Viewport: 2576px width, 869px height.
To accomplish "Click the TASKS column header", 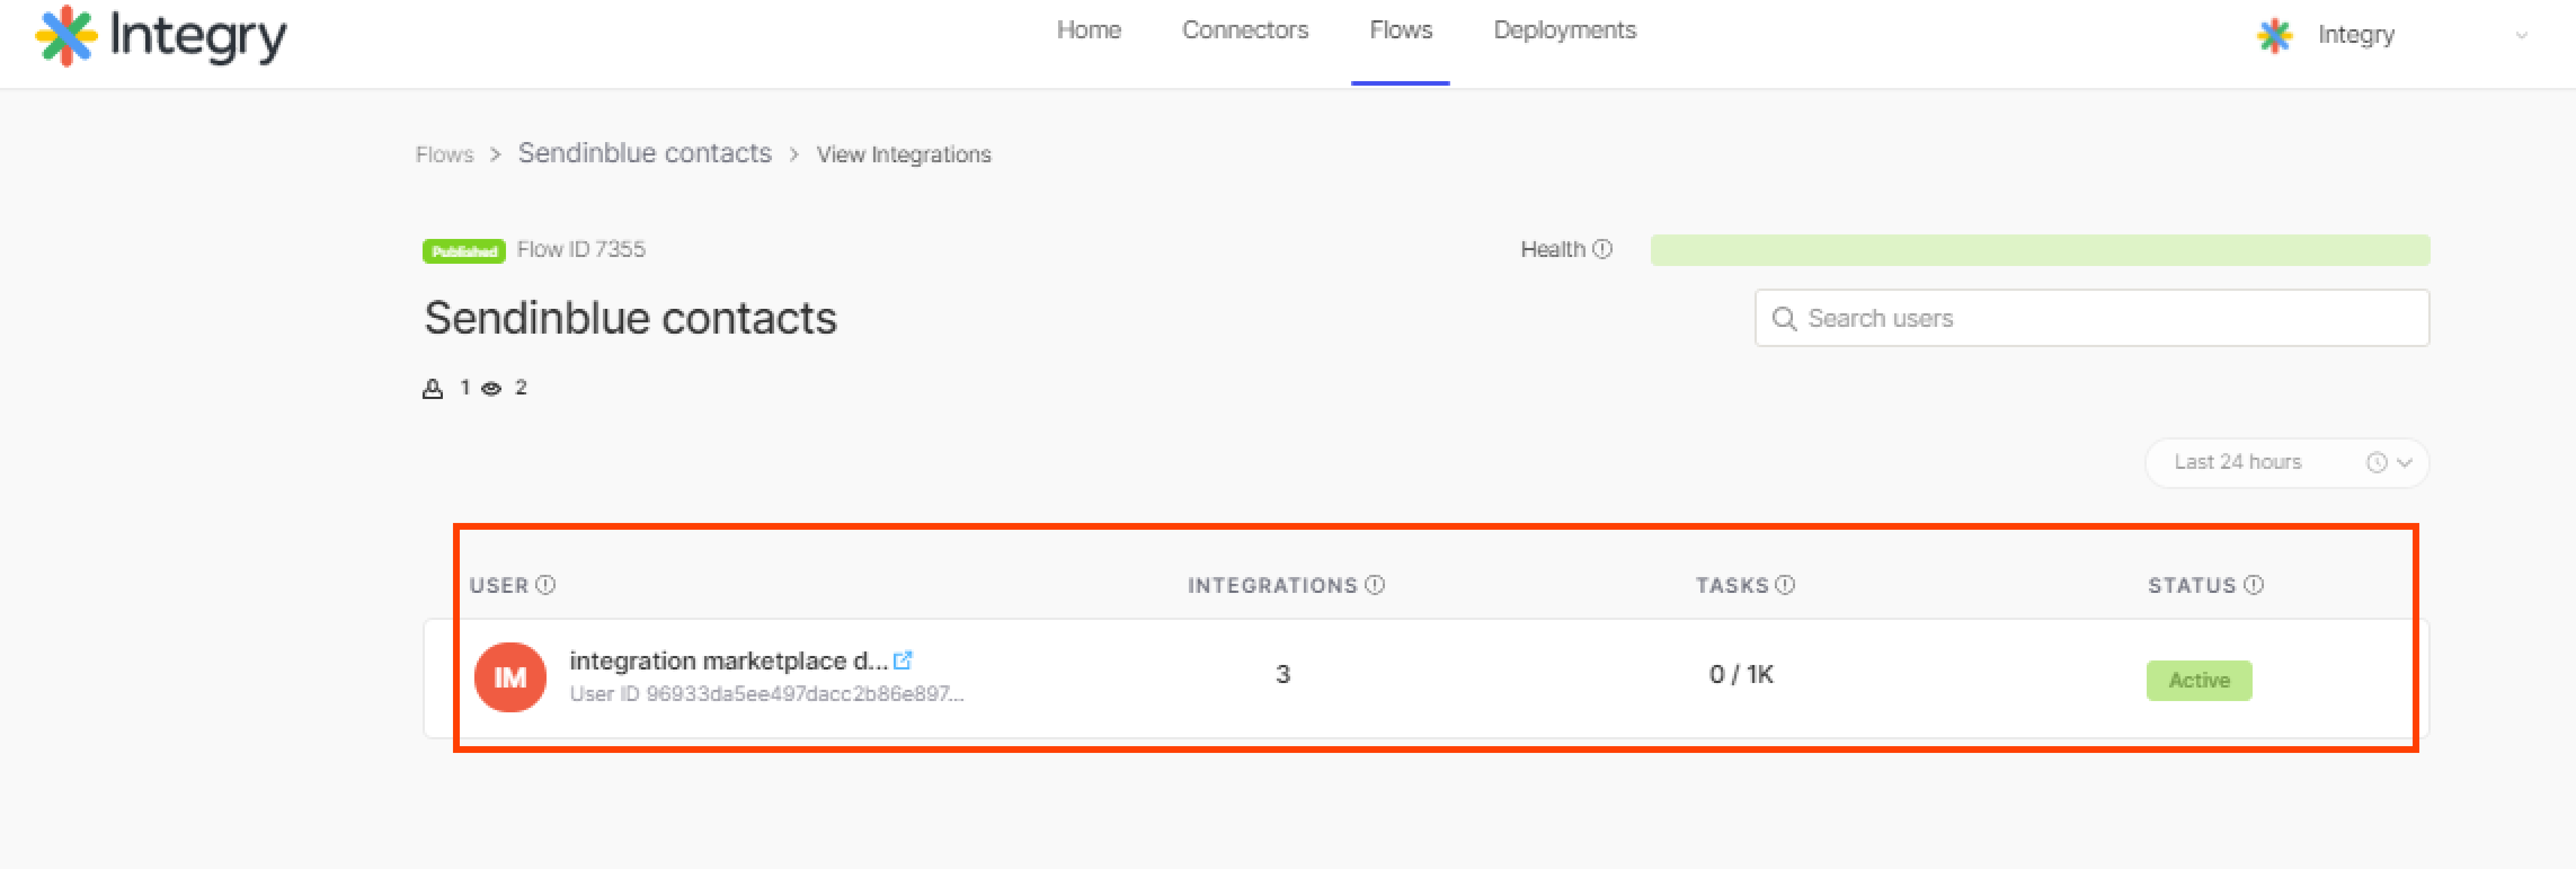I will click(1732, 585).
